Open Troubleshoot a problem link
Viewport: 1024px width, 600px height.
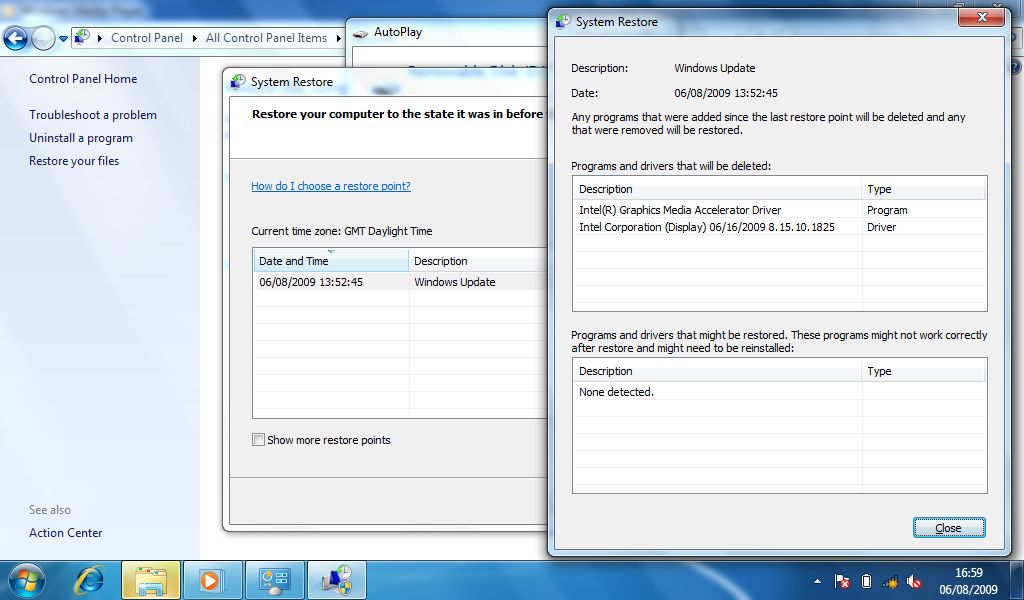click(93, 115)
